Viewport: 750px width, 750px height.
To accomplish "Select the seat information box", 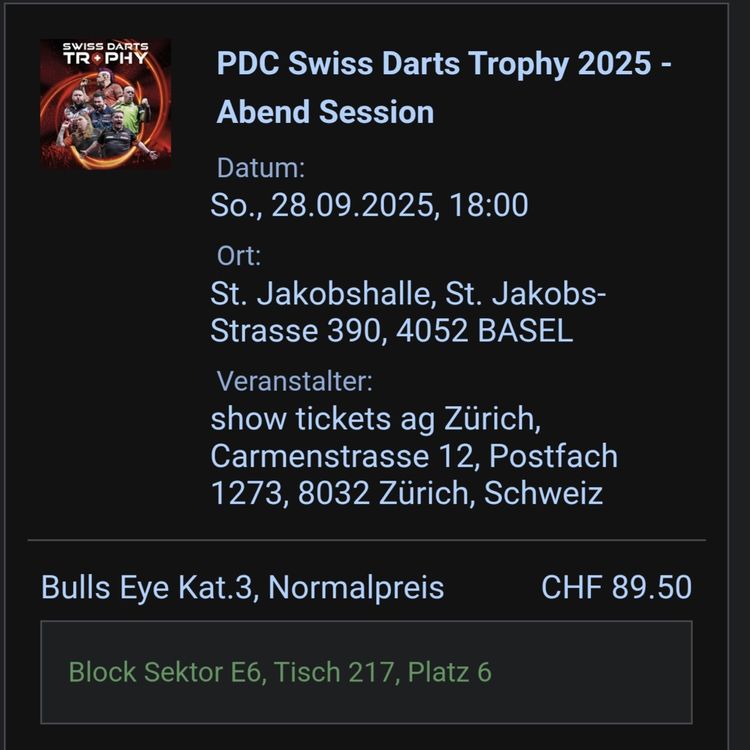I will click(366, 672).
